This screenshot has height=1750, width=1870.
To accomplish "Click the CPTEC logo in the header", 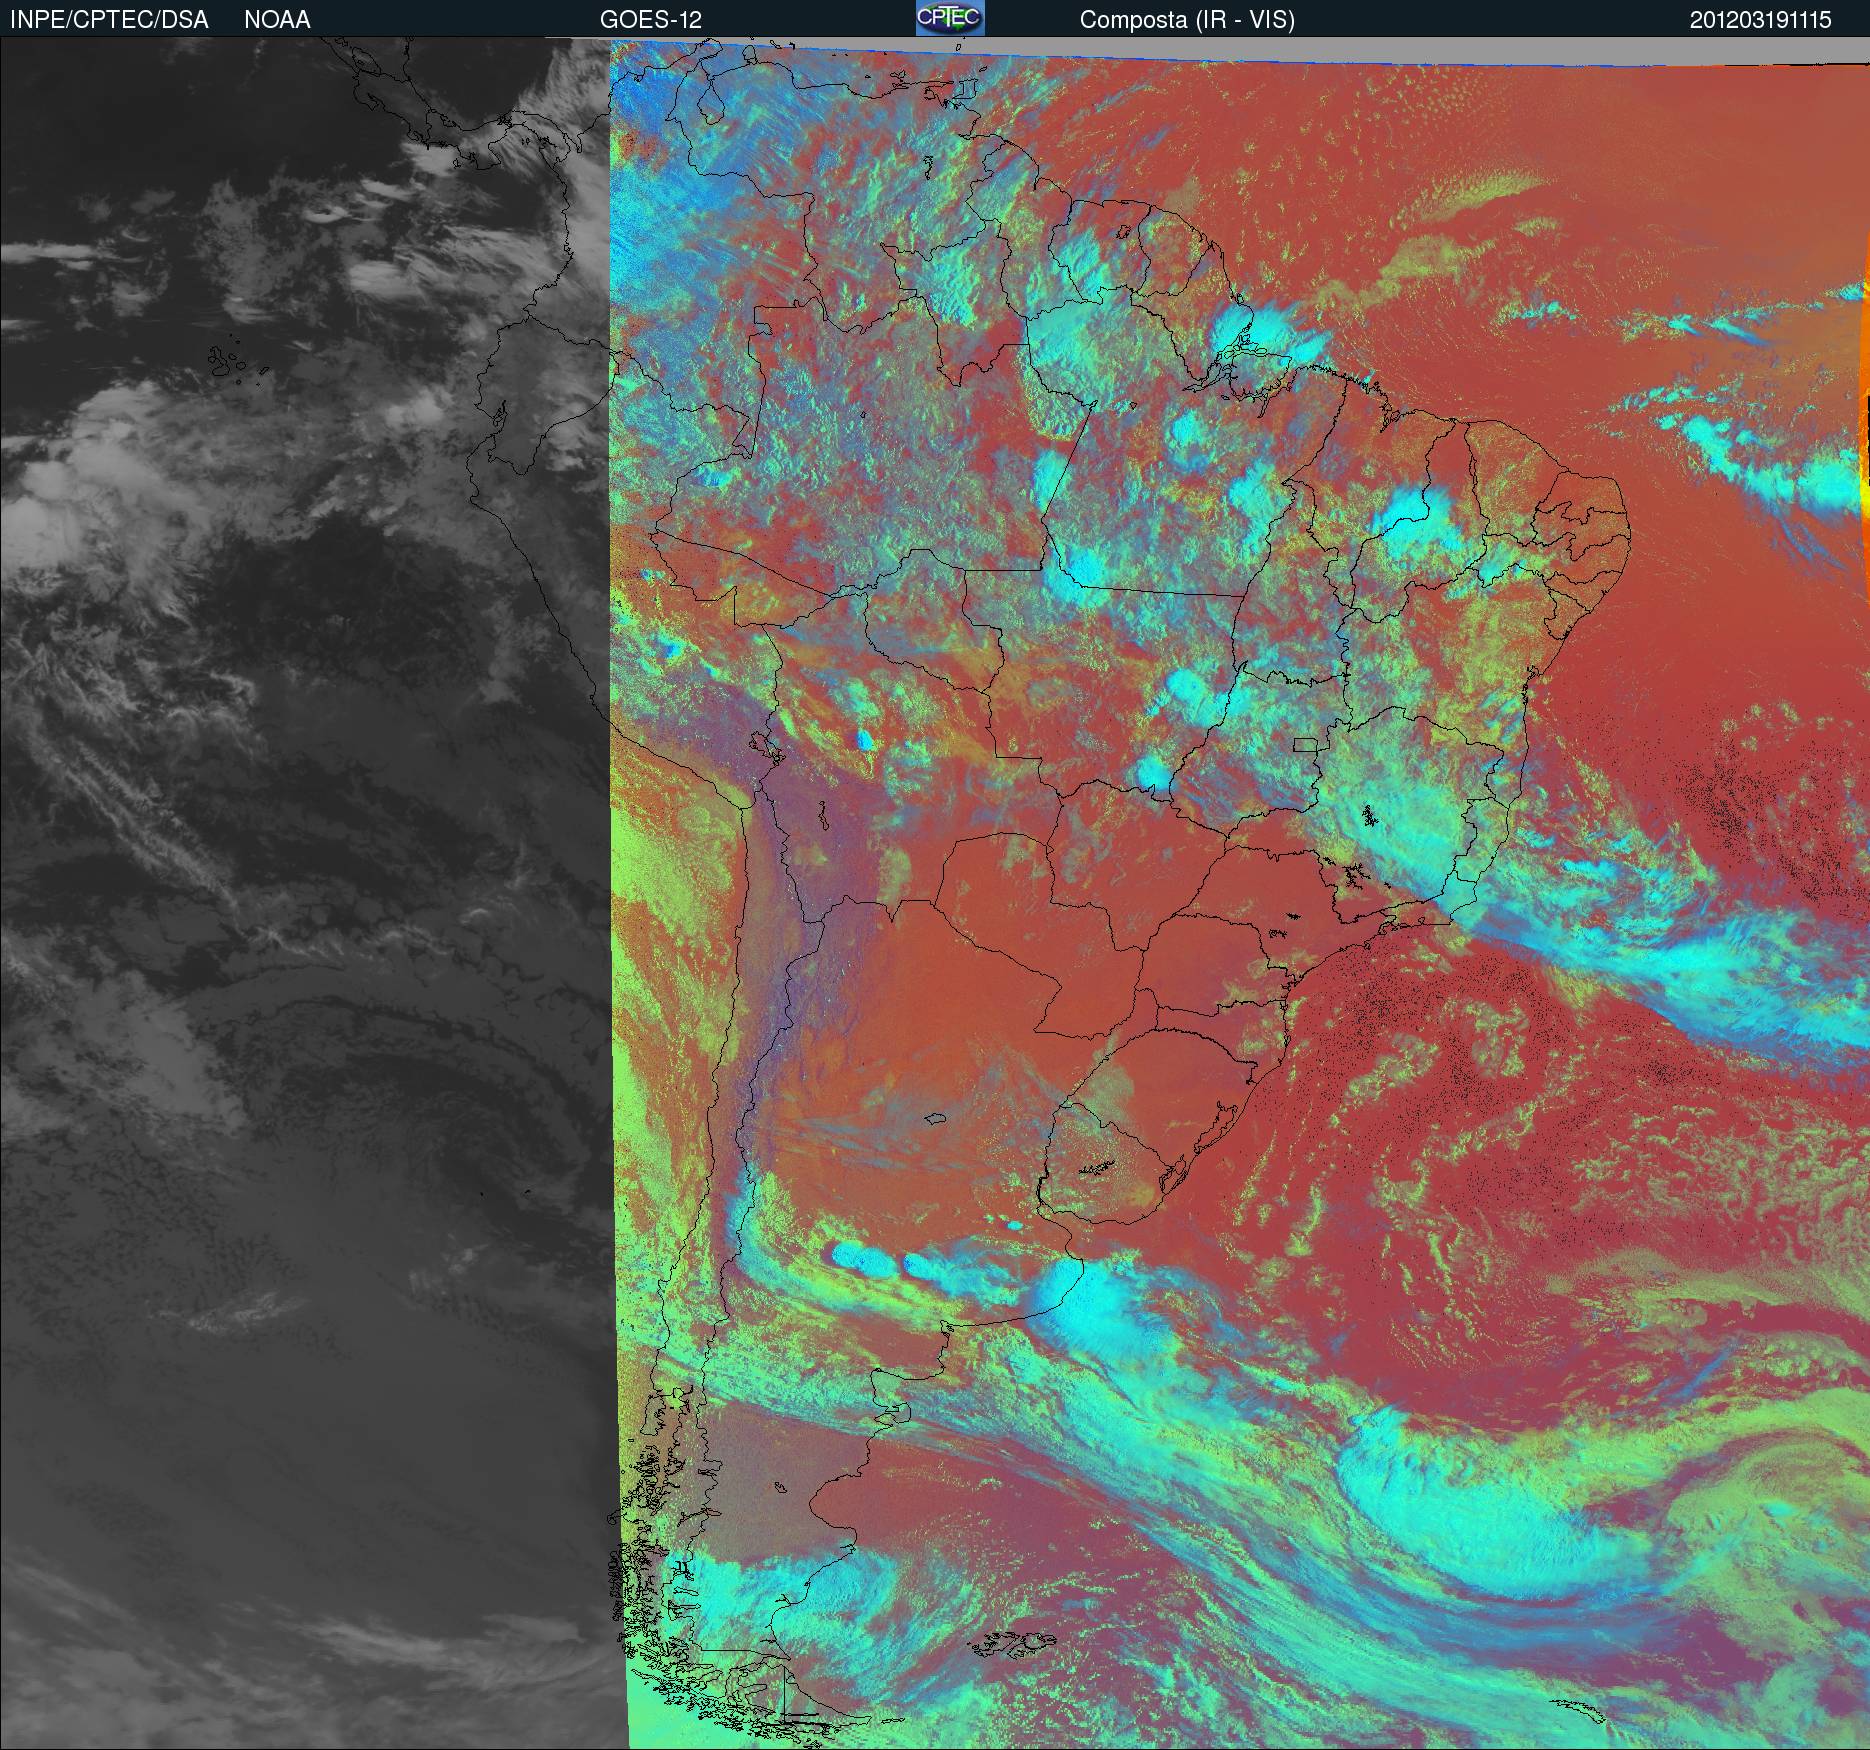I will (x=950, y=18).
